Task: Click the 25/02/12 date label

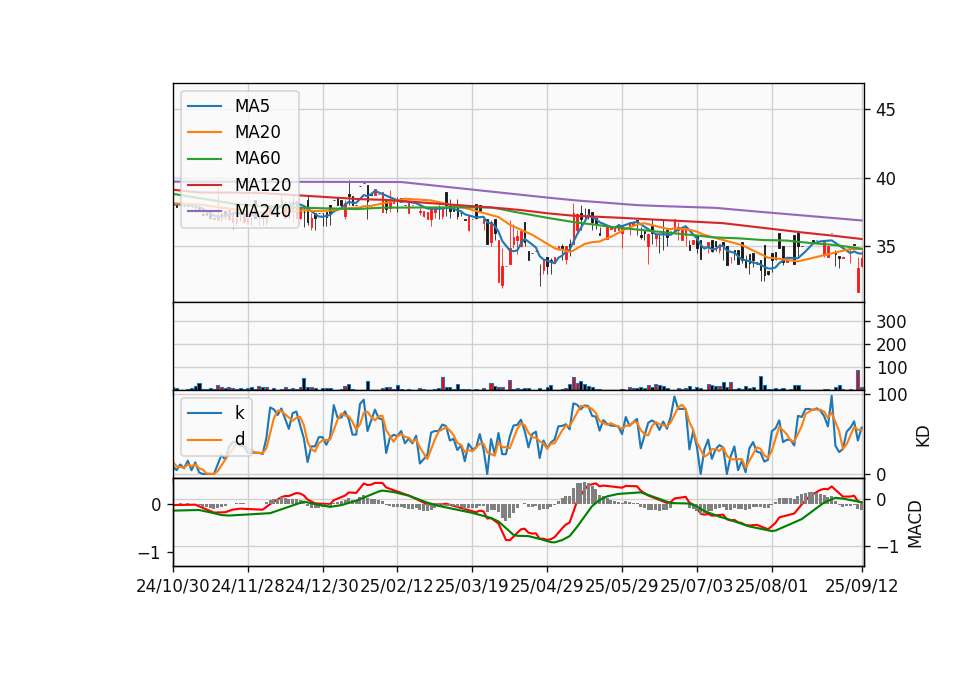Action: coord(397,586)
